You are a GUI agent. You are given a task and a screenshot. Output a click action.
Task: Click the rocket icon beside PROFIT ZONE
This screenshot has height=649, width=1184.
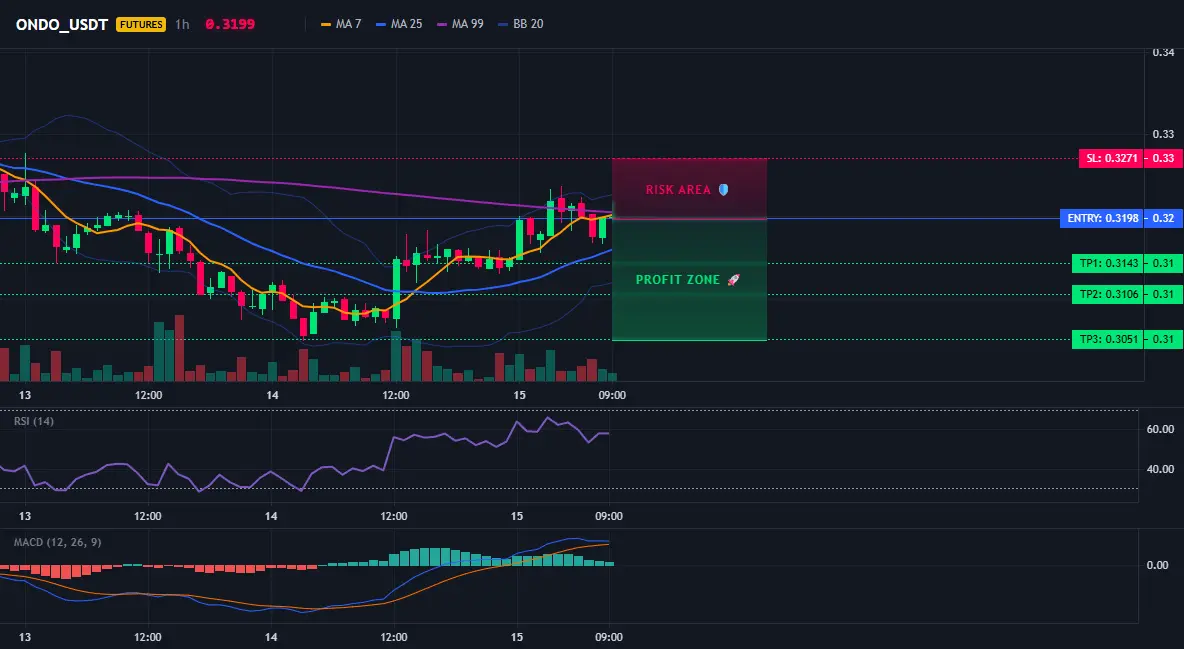(733, 280)
